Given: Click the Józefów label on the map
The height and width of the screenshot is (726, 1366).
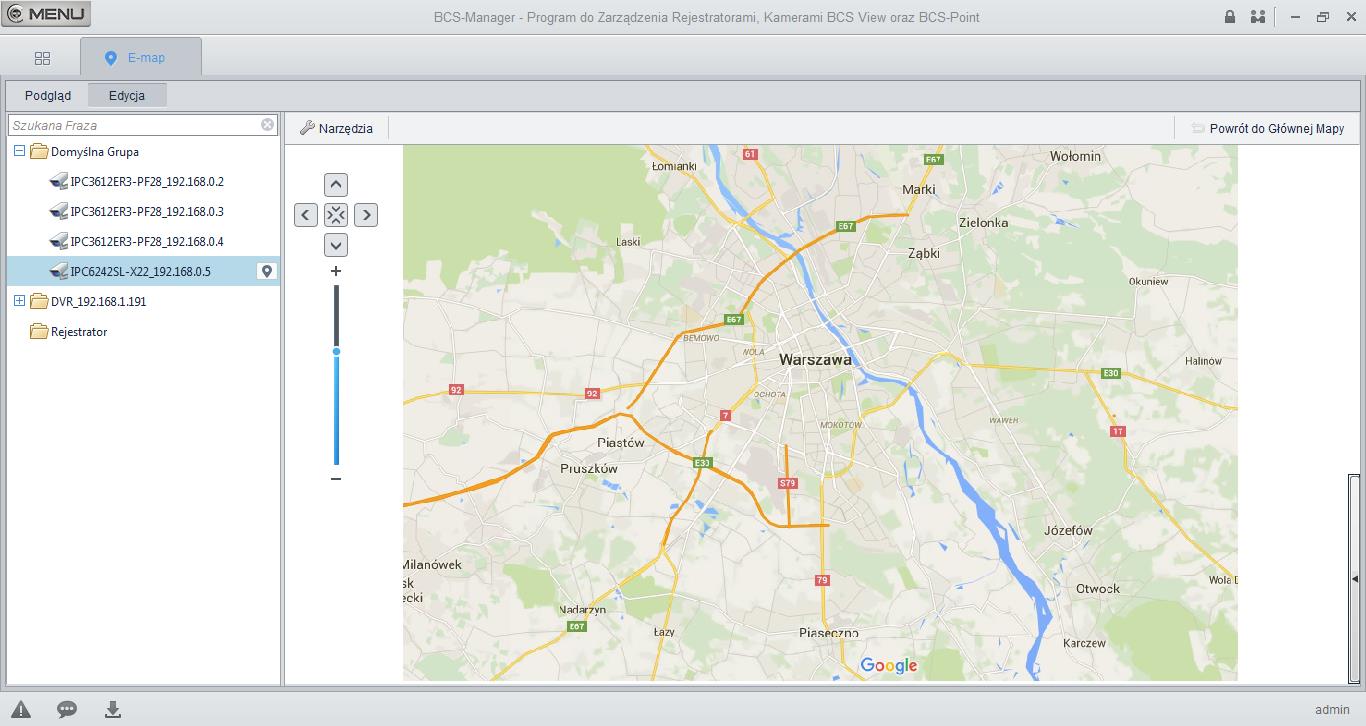Looking at the screenshot, I should point(1068,530).
